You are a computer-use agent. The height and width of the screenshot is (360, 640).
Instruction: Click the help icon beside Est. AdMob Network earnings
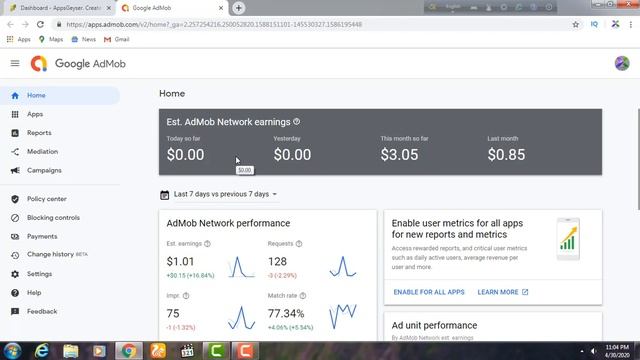click(x=297, y=122)
